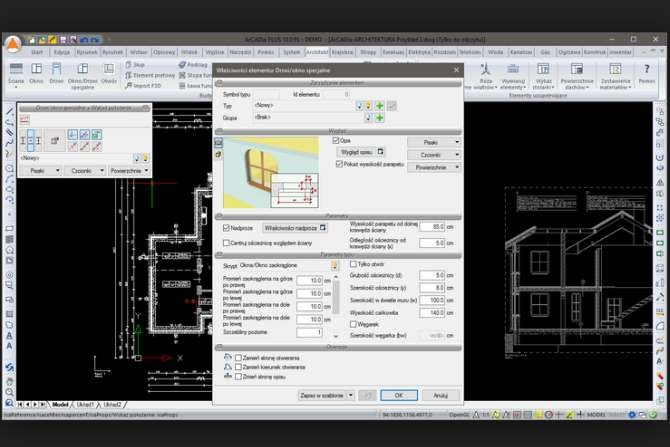Click the Róża wiatrów compass icon

[485, 76]
